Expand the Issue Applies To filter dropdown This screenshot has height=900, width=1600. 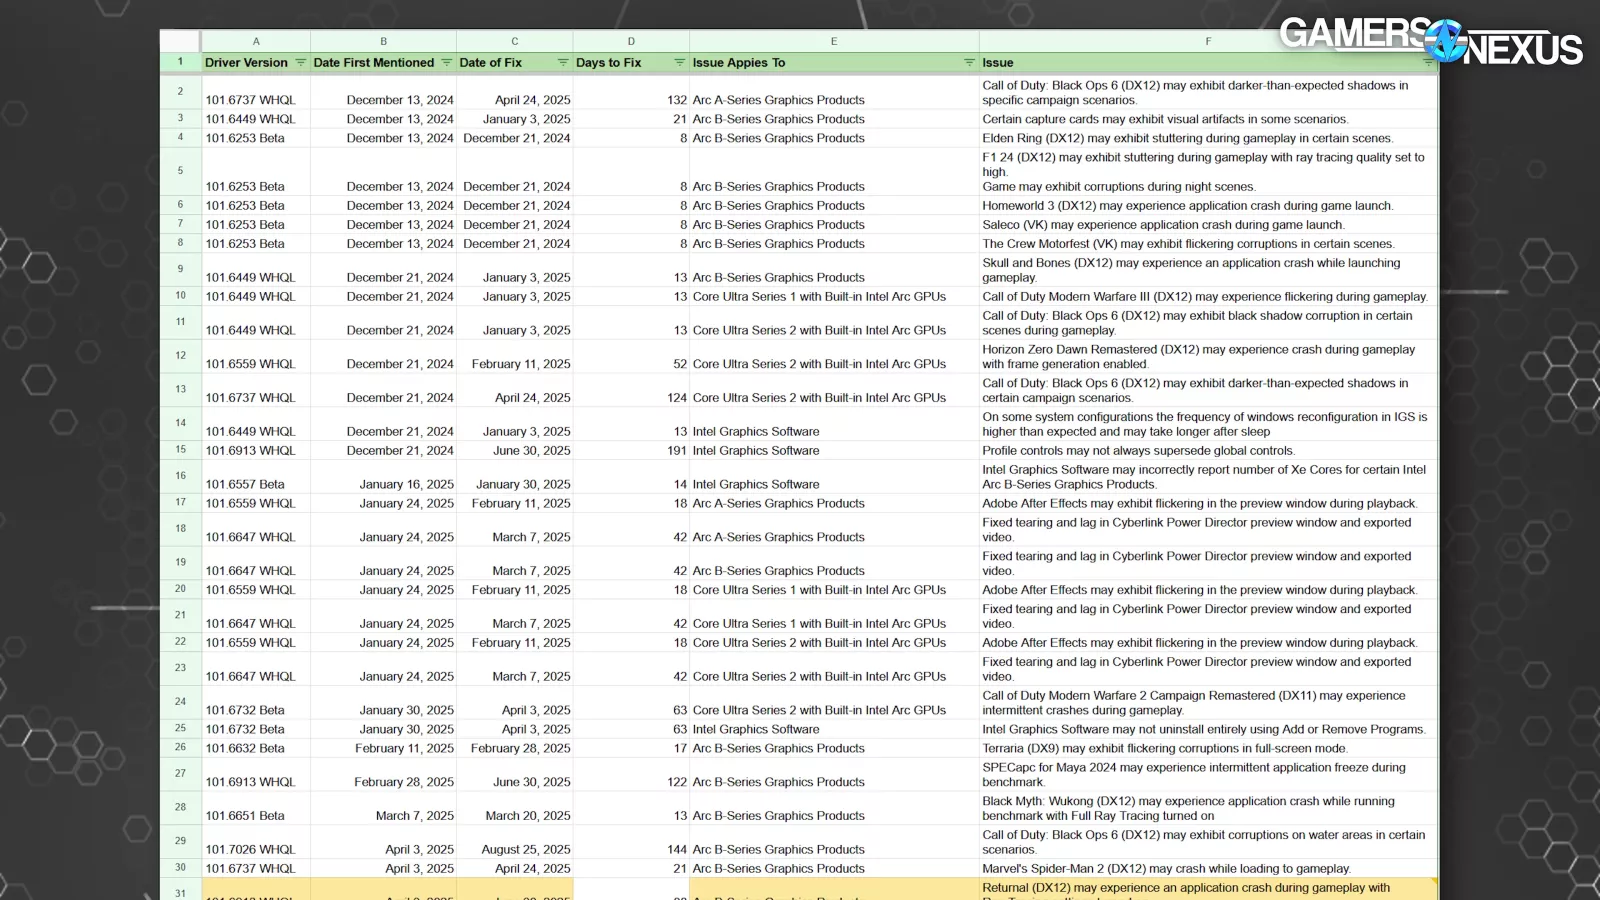point(968,63)
